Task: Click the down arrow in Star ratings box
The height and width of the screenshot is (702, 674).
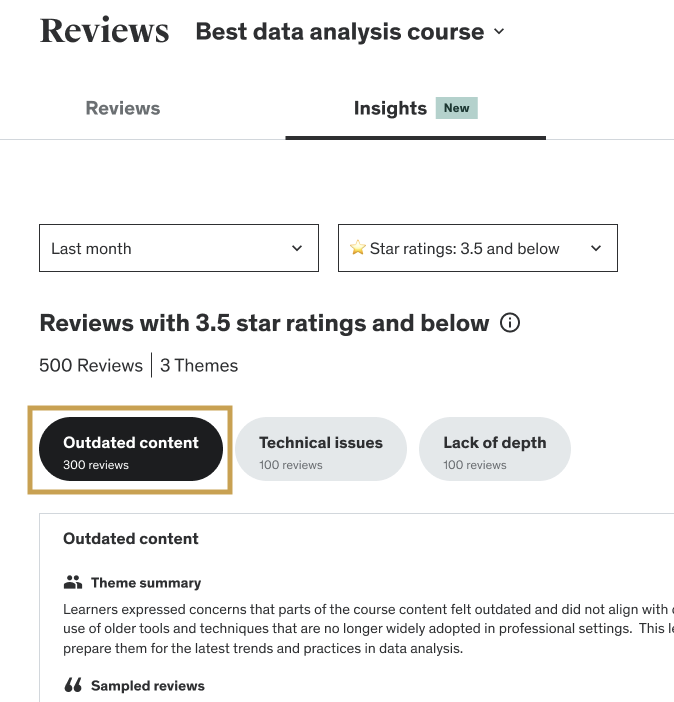Action: pos(596,249)
